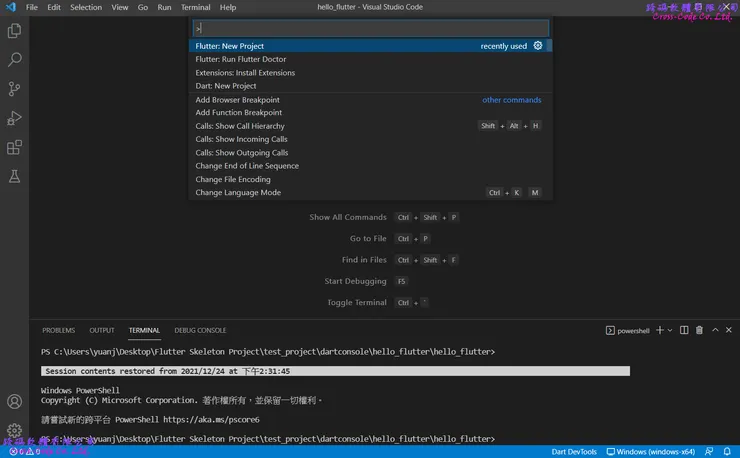
Task: Kill terminal with the trash icon
Action: click(x=699, y=330)
